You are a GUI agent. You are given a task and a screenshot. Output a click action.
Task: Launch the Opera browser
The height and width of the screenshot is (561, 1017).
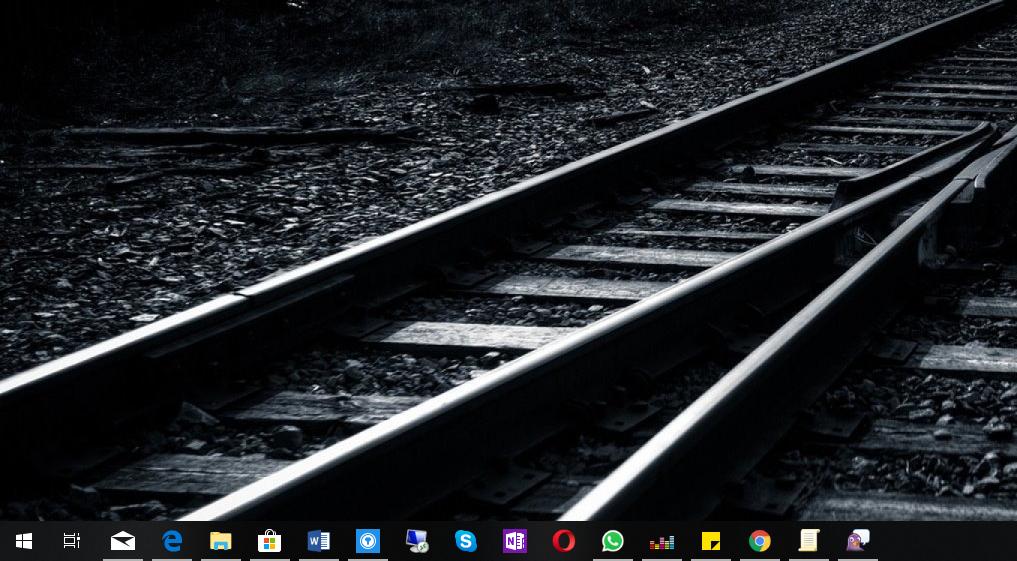point(564,541)
